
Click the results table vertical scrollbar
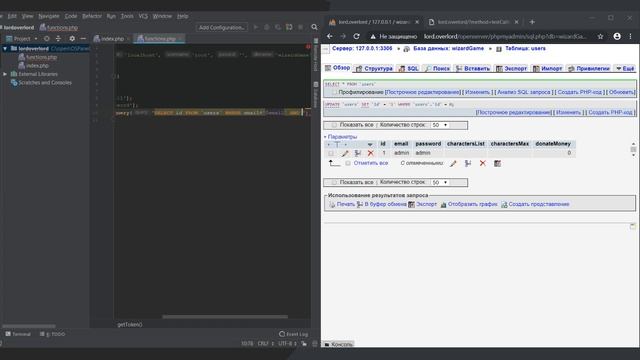(633, 149)
